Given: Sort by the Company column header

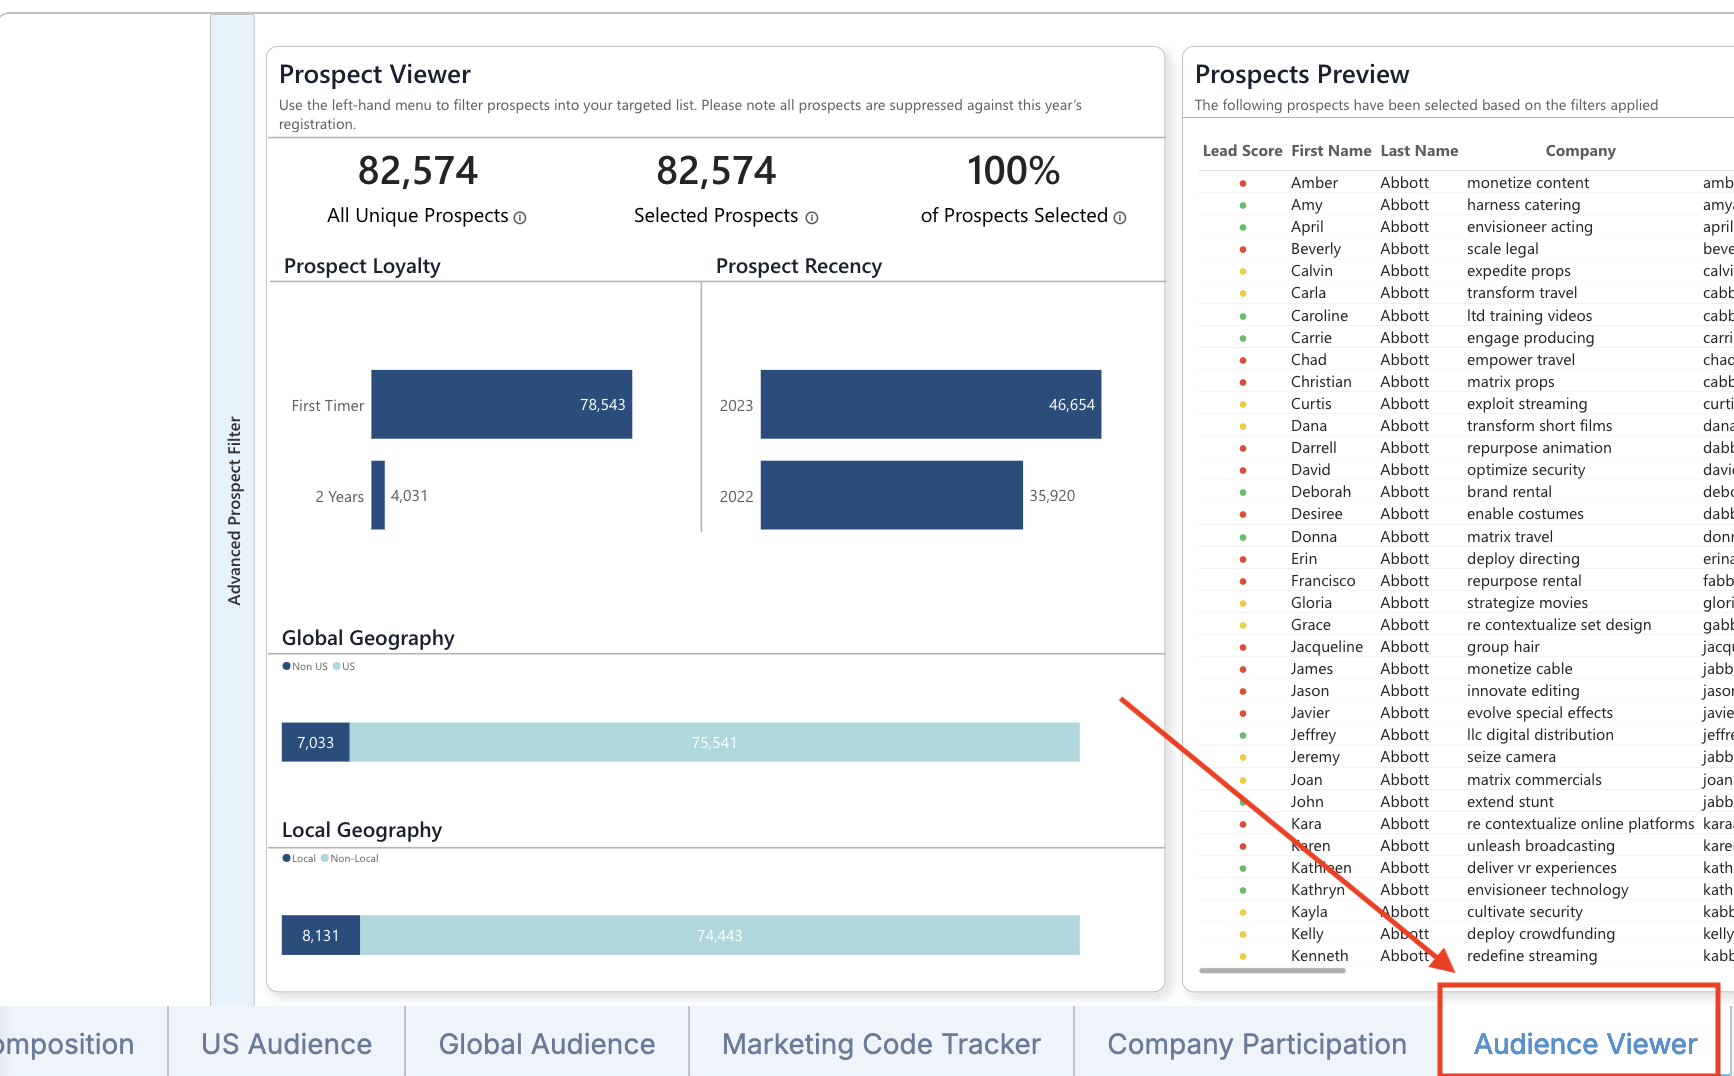Looking at the screenshot, I should (x=1580, y=151).
